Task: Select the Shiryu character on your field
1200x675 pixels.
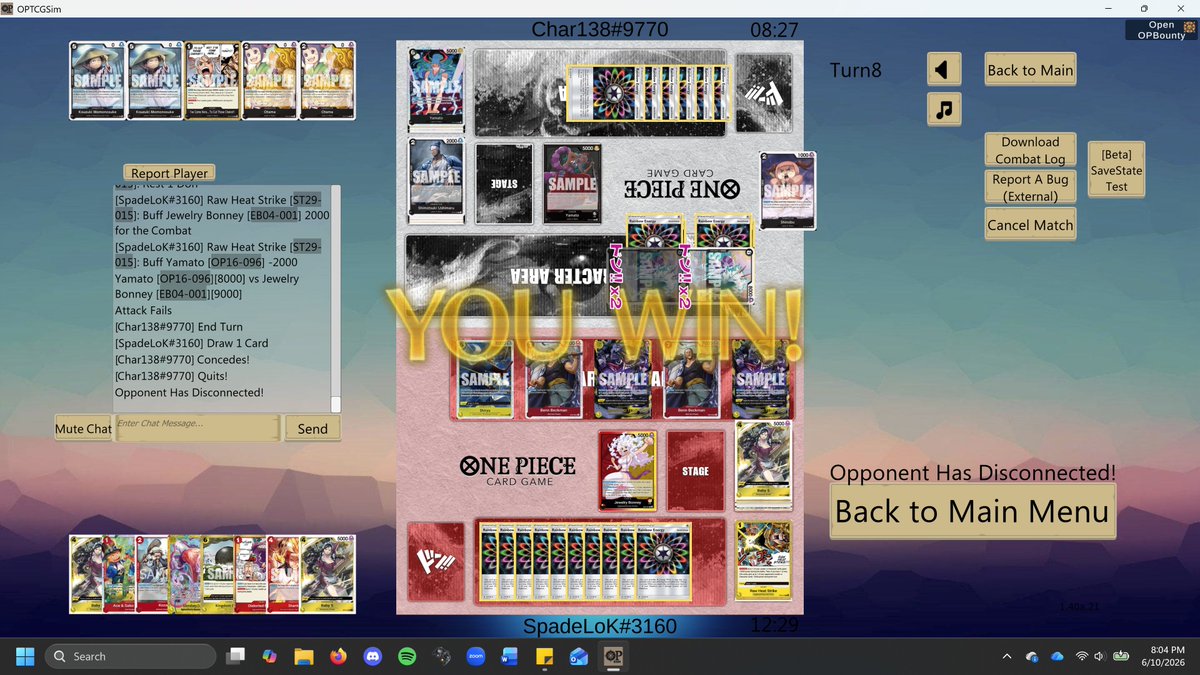Action: (x=485, y=378)
